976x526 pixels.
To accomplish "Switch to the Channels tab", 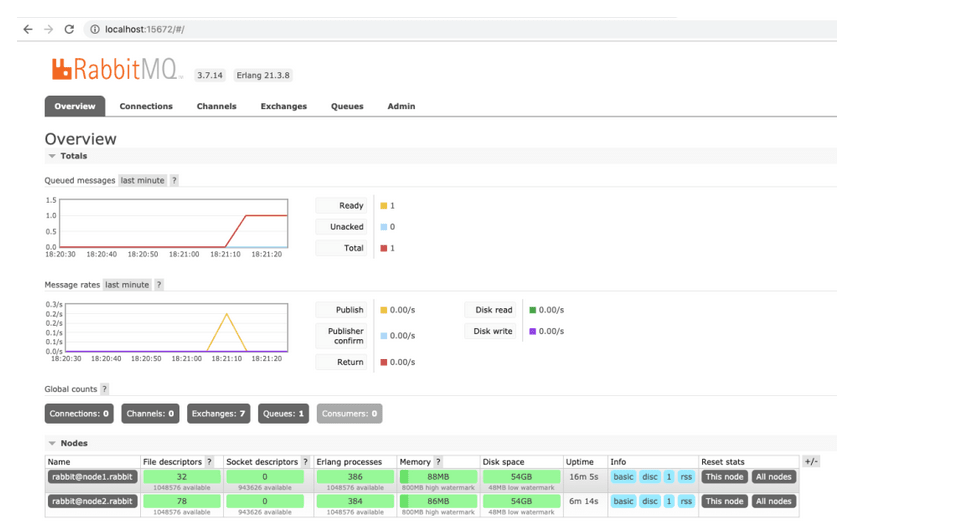I will coord(217,106).
